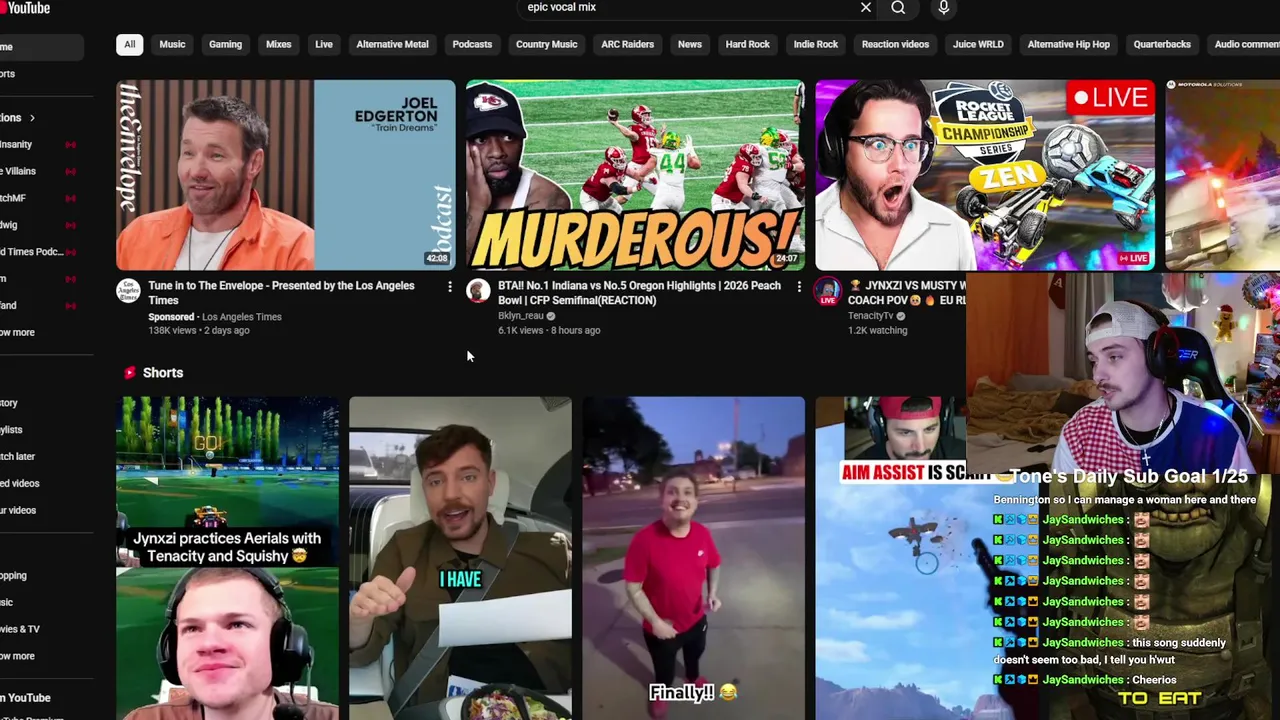Click the Shorts section logo icon
1280x720 pixels.
(x=129, y=372)
